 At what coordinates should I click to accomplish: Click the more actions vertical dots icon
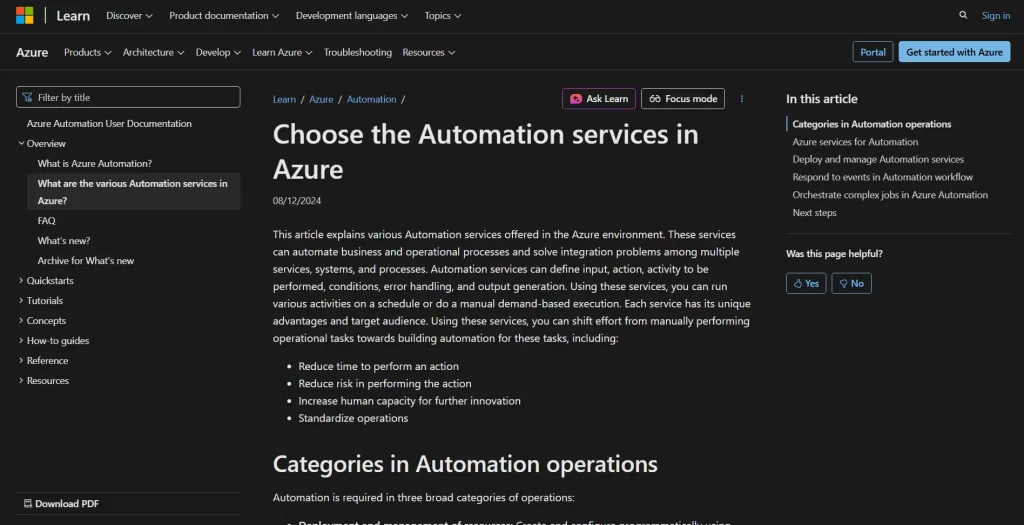point(741,99)
